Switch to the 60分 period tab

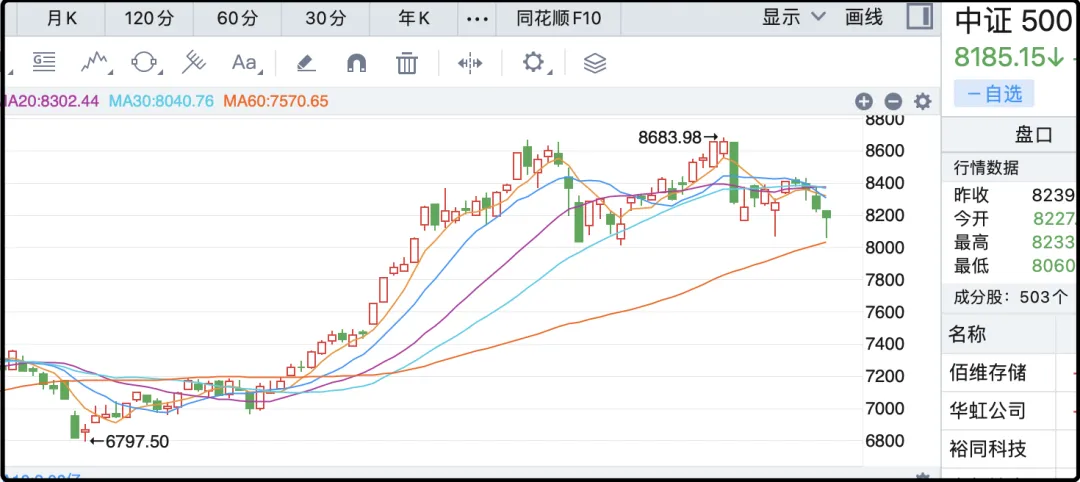(x=236, y=18)
